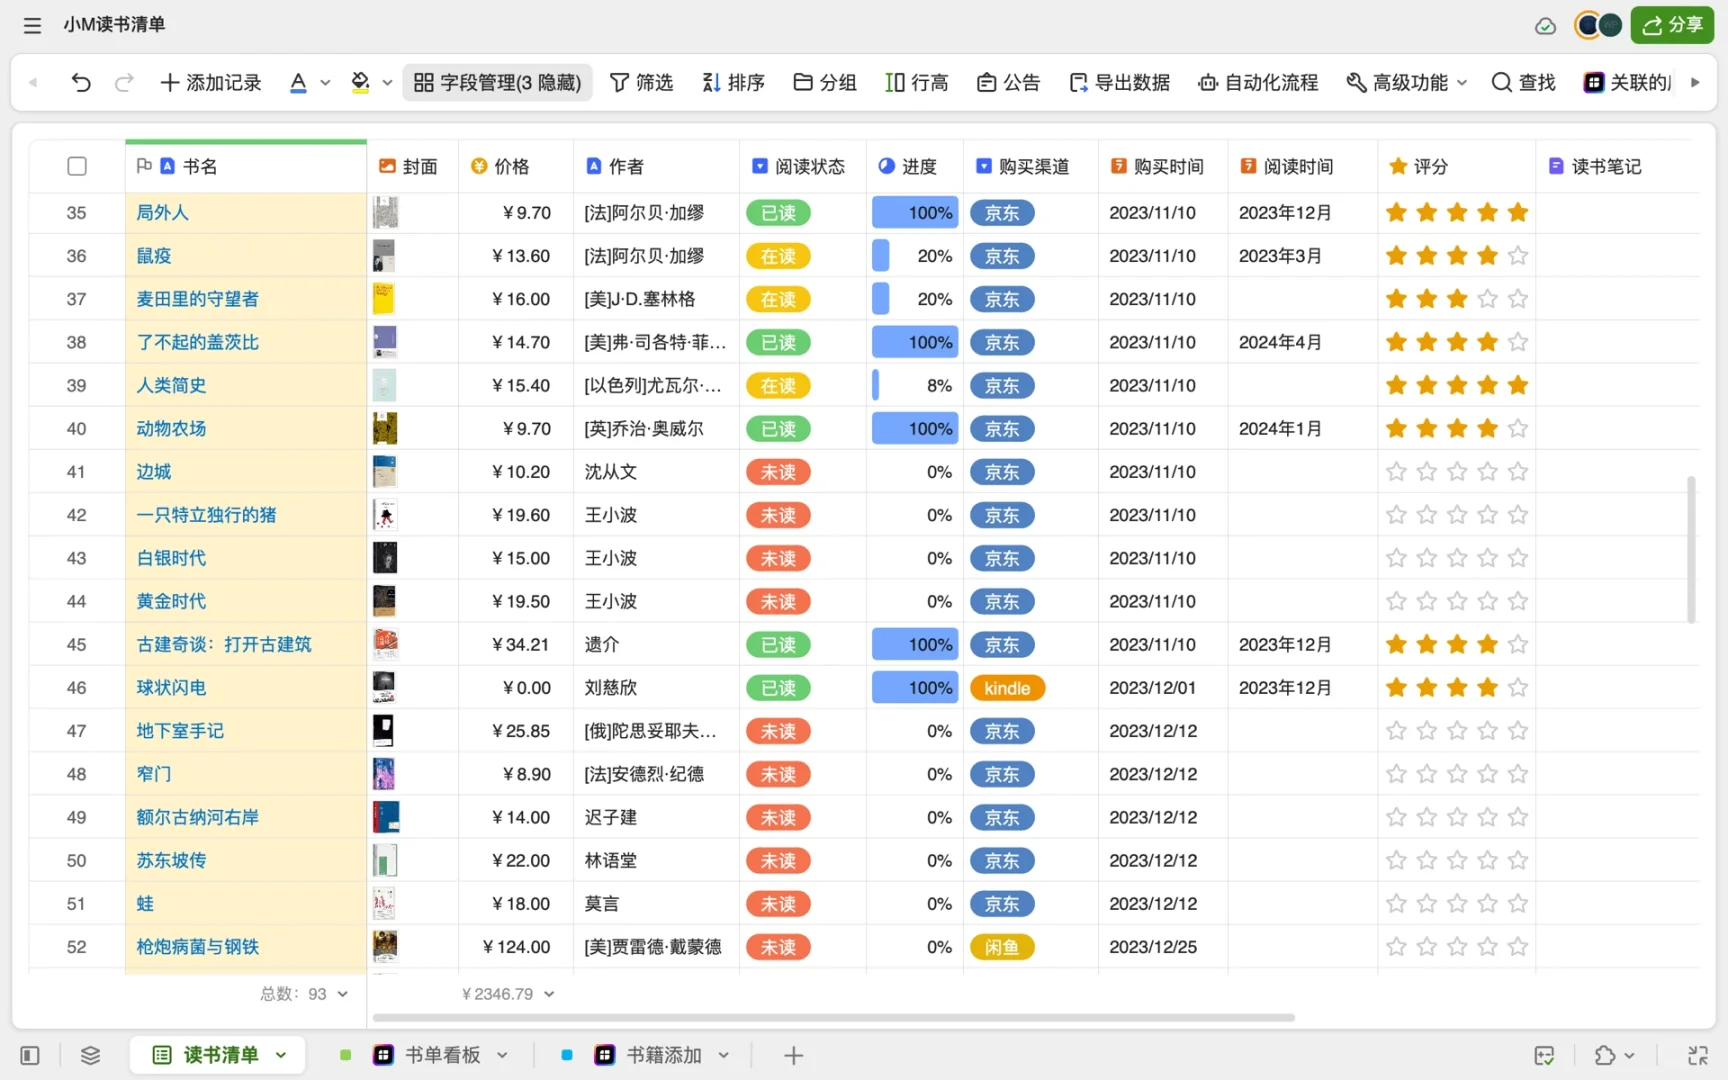Image resolution: width=1728 pixels, height=1080 pixels.
Task: Switch to the 书籍添加 view tab
Action: click(x=662, y=1054)
